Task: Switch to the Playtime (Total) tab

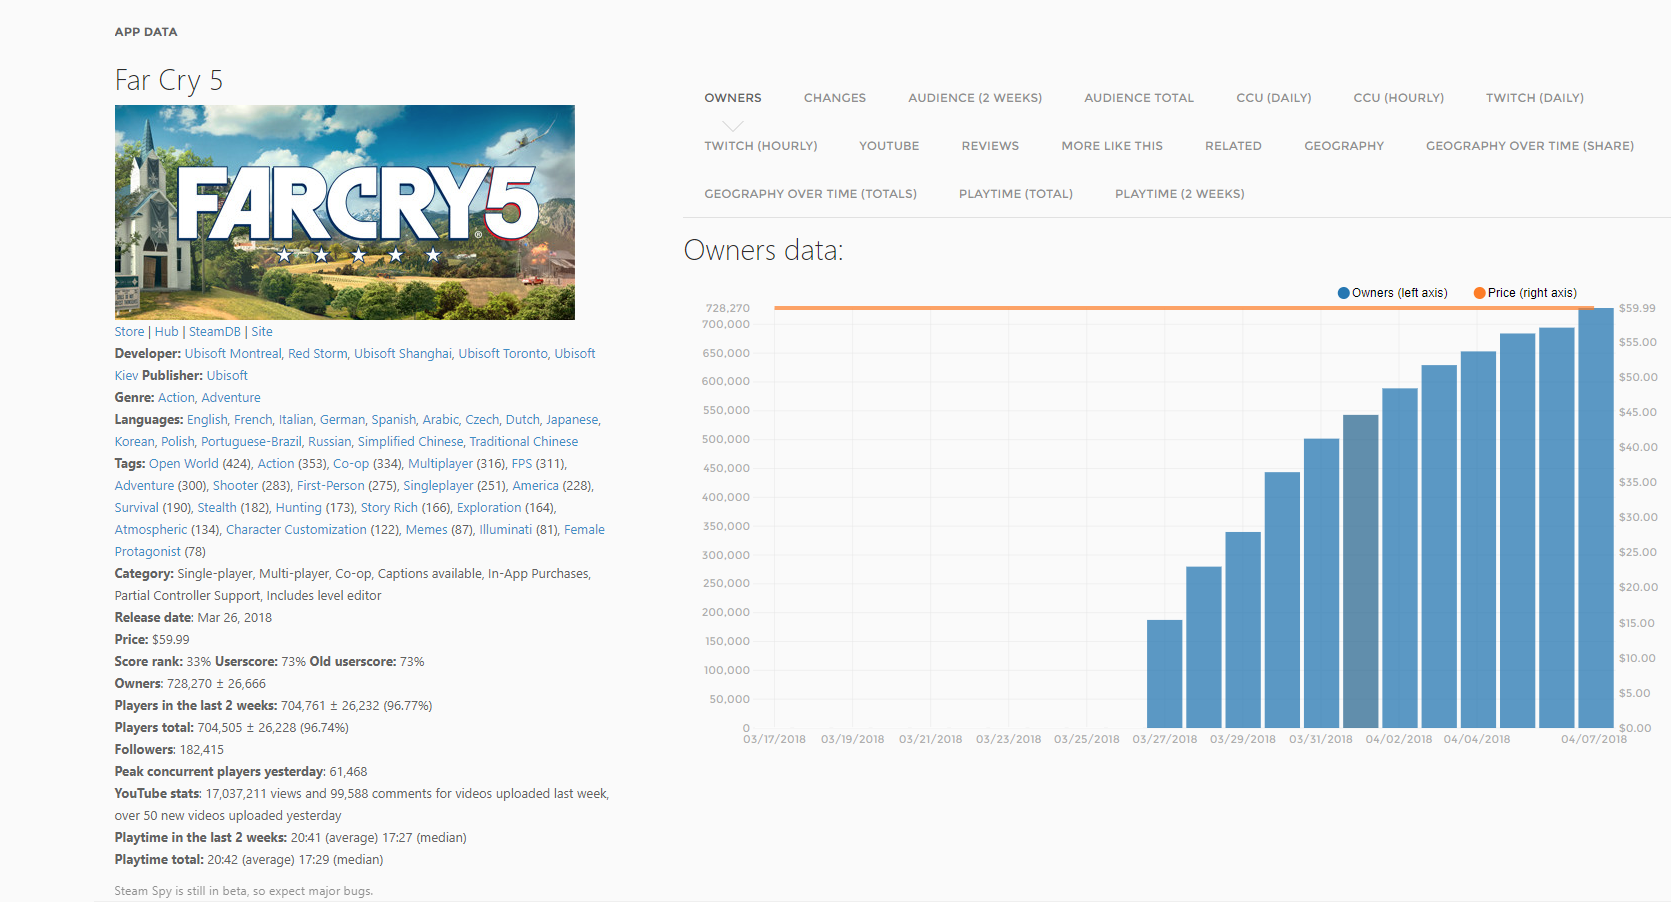Action: coord(1016,194)
